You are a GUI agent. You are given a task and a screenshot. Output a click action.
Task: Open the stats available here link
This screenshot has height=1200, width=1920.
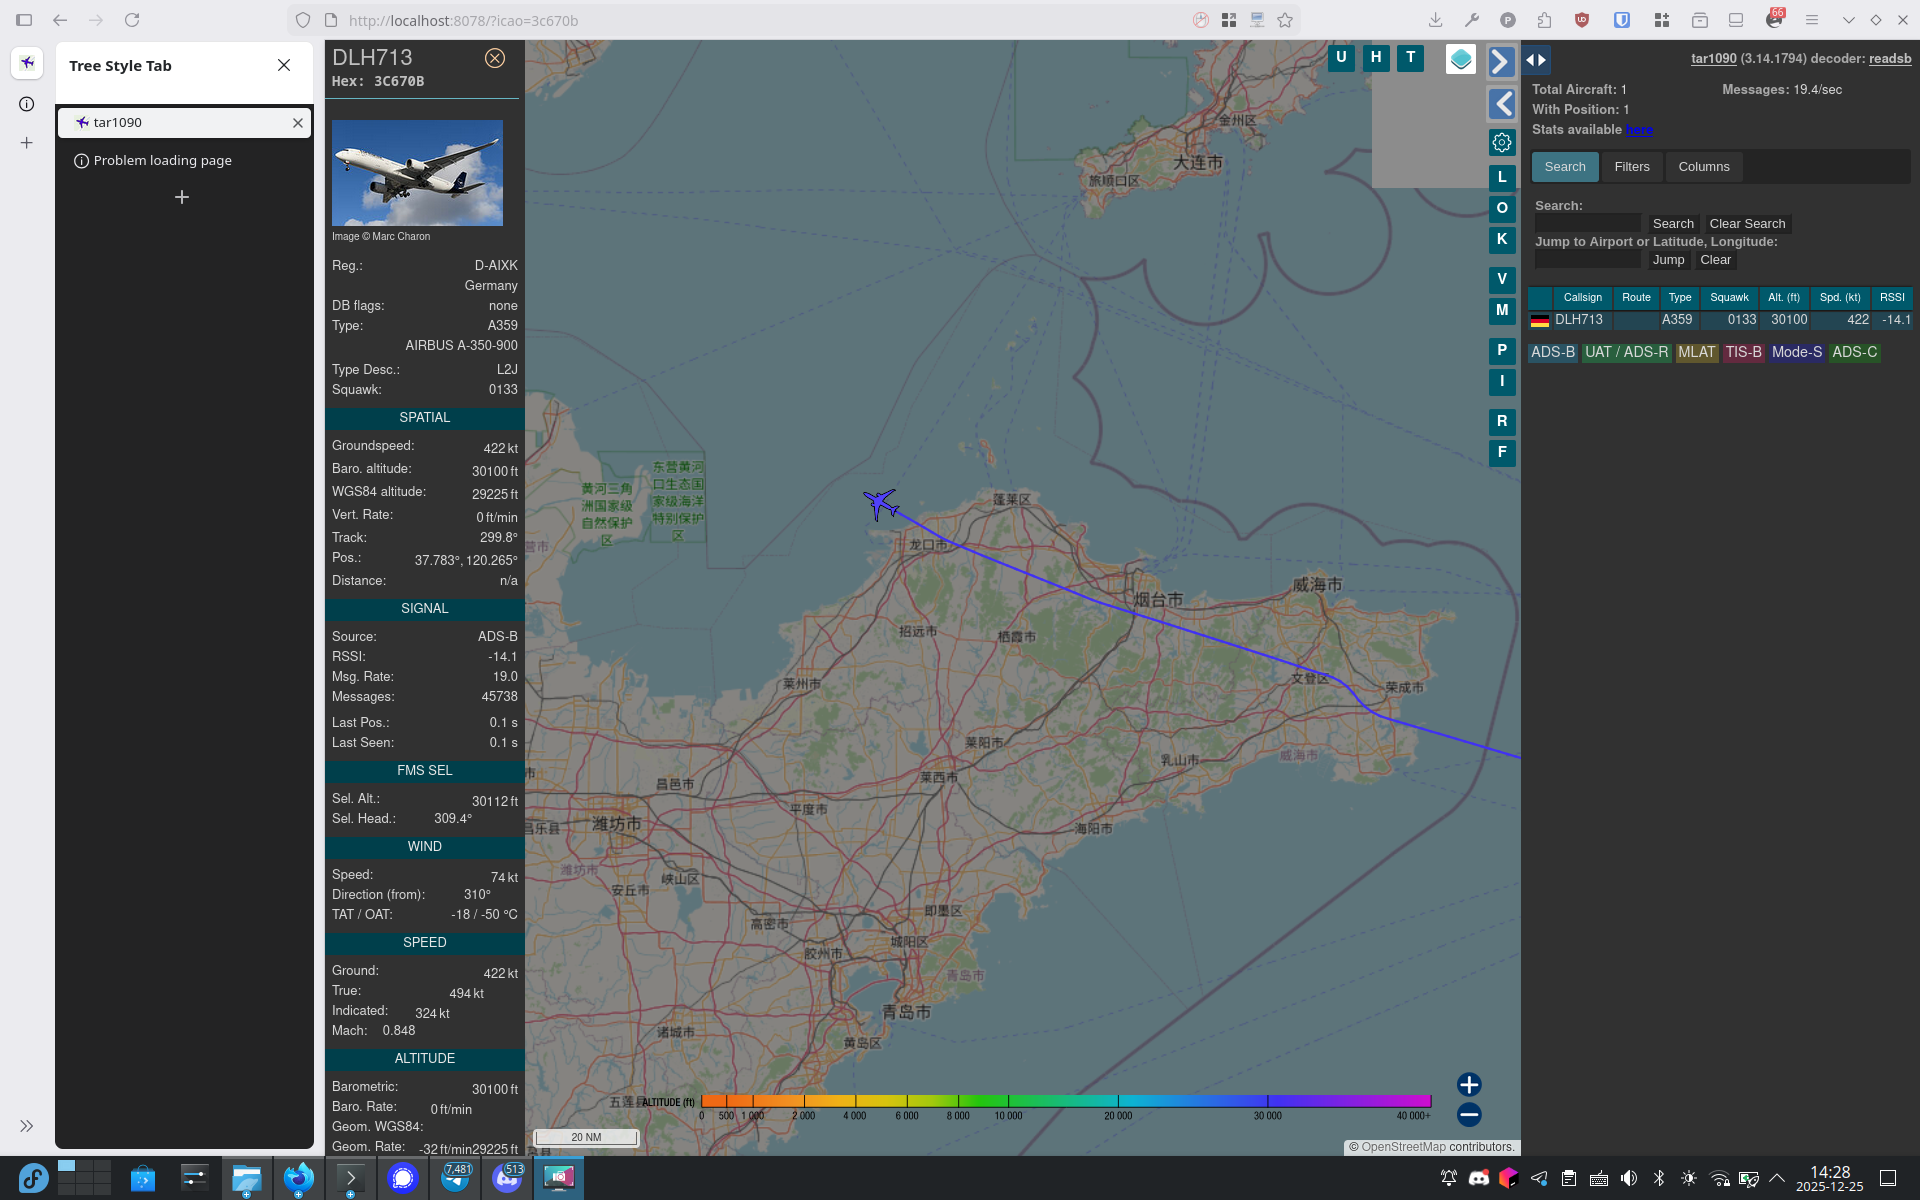[1638, 130]
